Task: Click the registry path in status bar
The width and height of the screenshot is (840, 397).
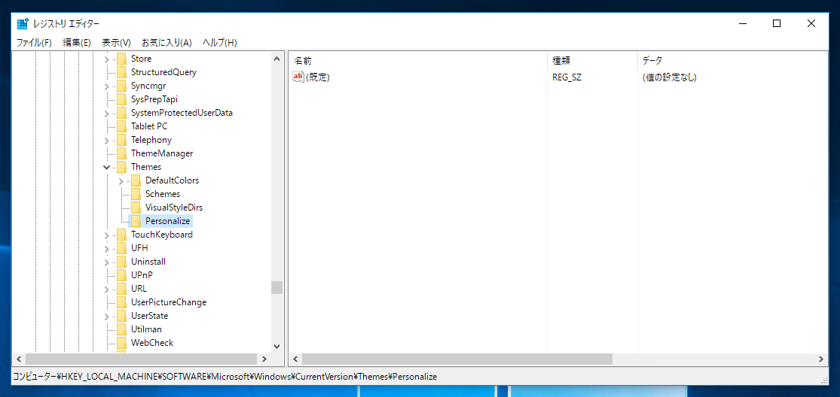Action: click(x=224, y=377)
